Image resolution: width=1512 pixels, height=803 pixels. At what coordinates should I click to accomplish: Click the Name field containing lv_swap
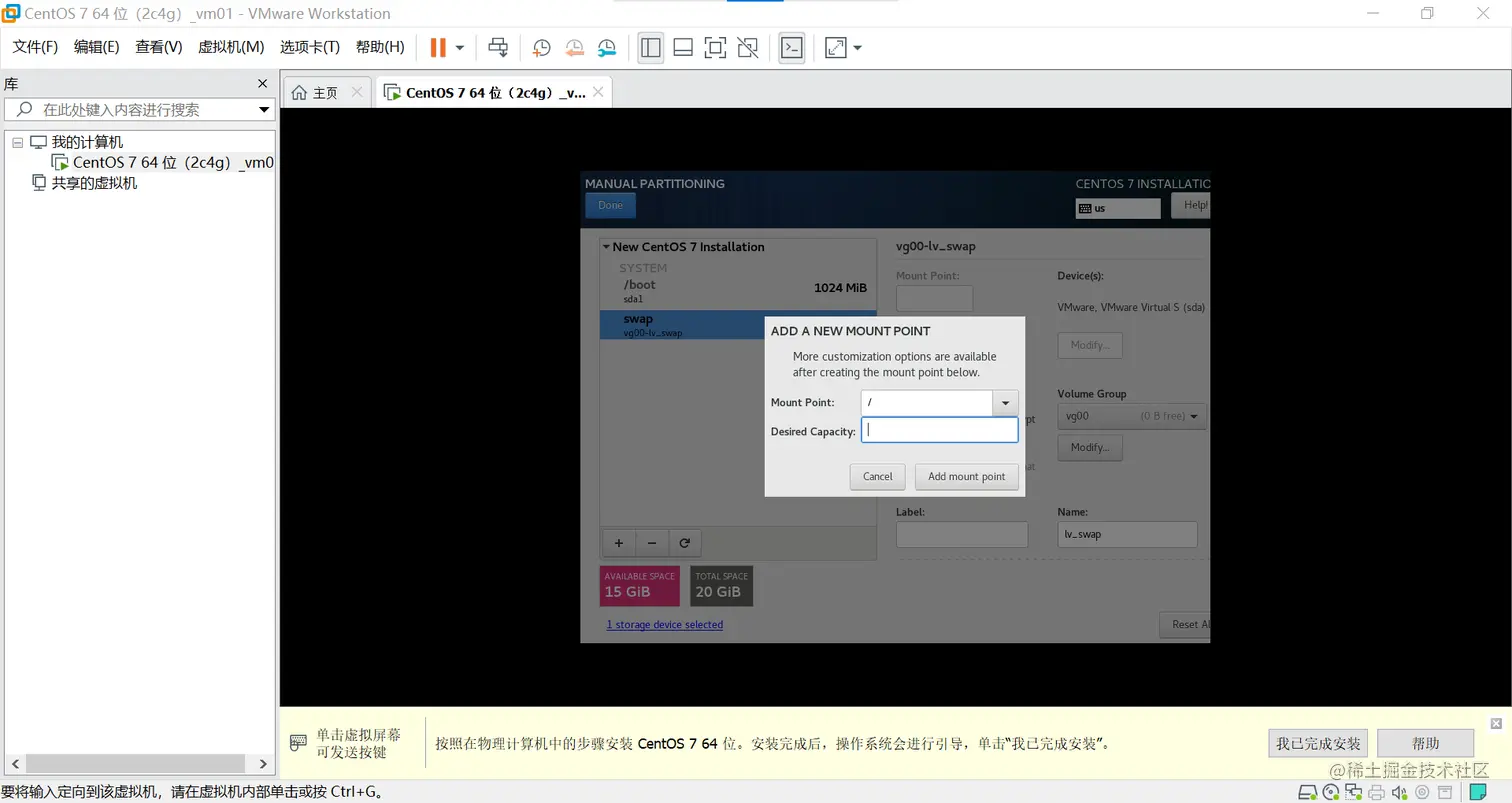coord(1127,534)
